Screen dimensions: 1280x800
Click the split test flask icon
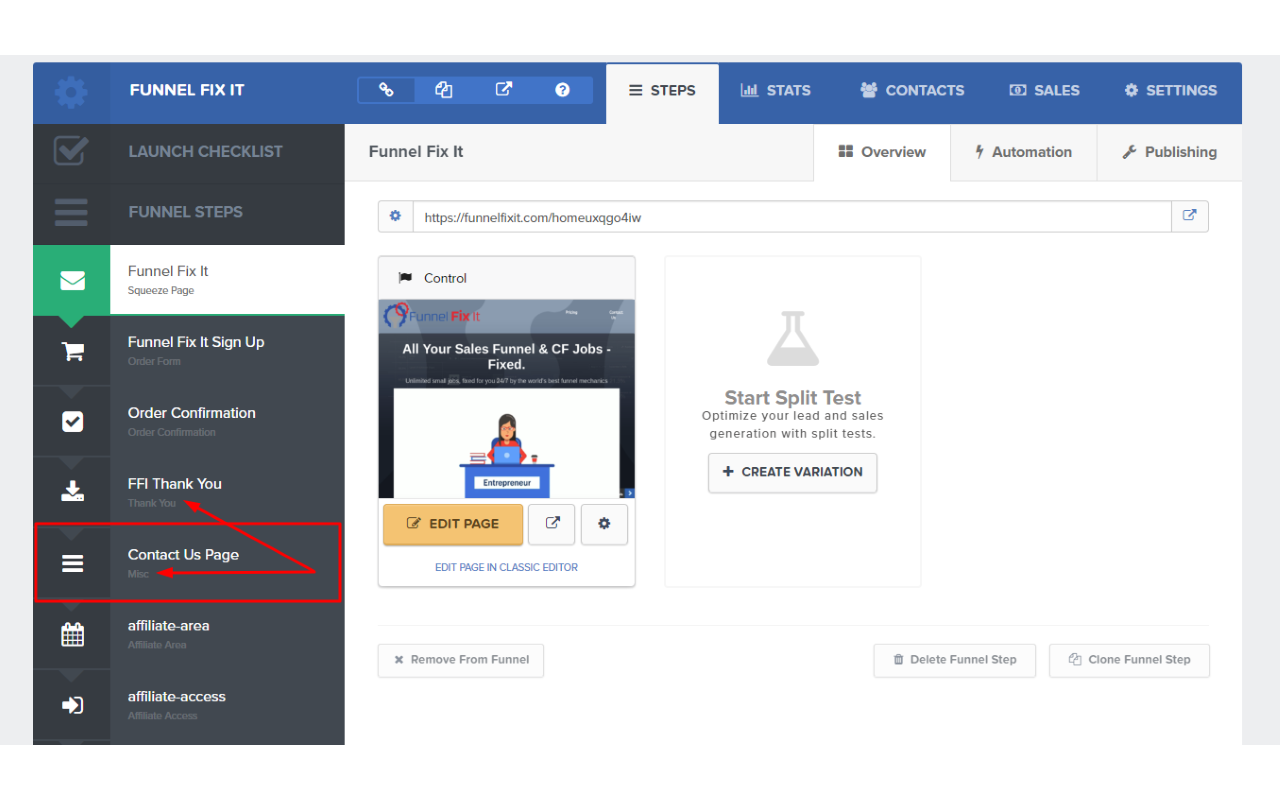pyautogui.click(x=792, y=338)
